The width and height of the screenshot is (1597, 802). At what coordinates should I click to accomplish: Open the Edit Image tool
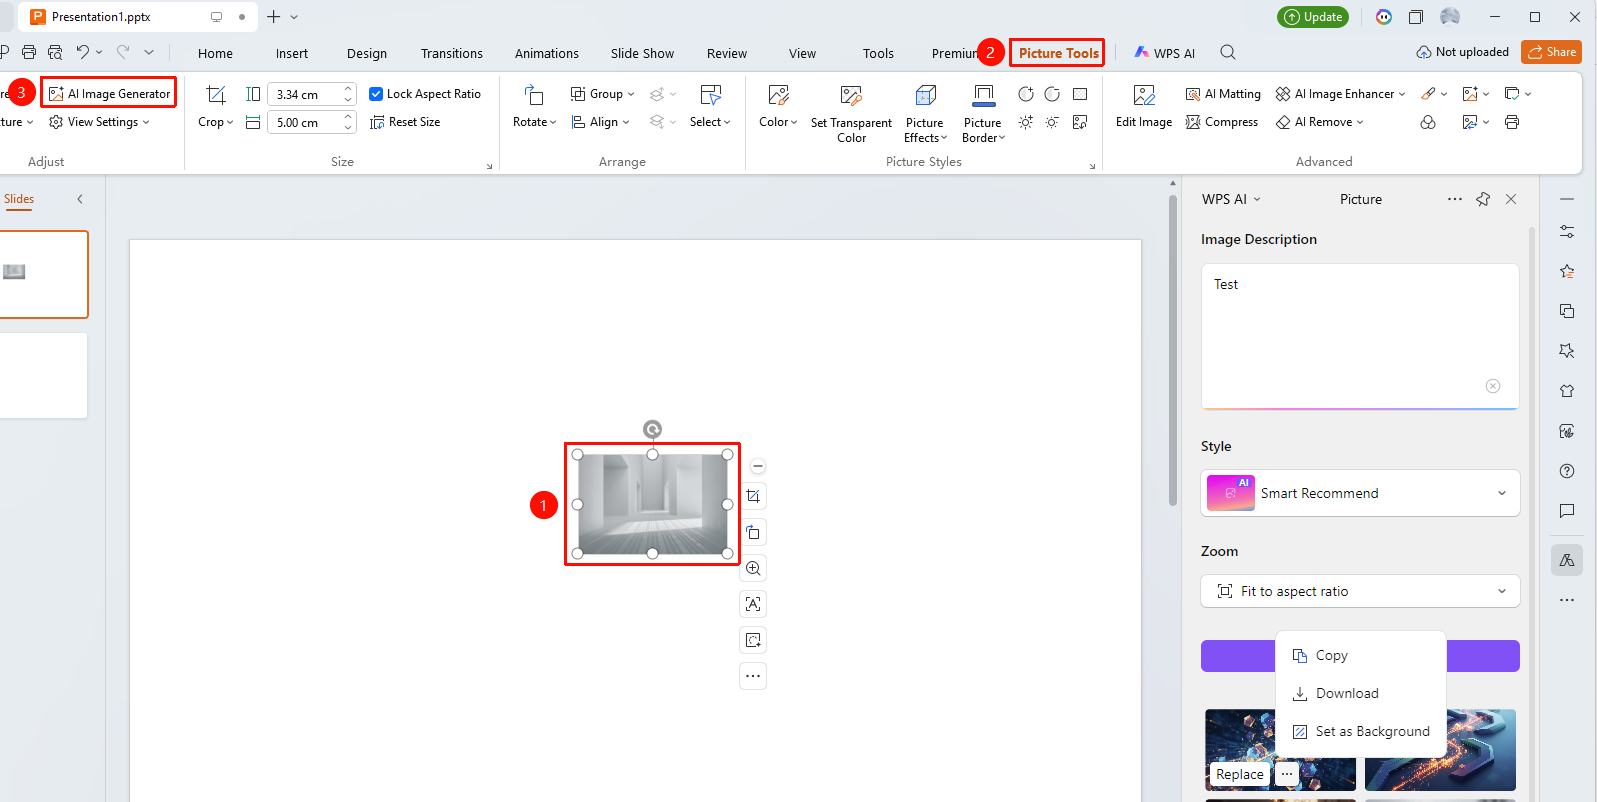[x=1144, y=107]
